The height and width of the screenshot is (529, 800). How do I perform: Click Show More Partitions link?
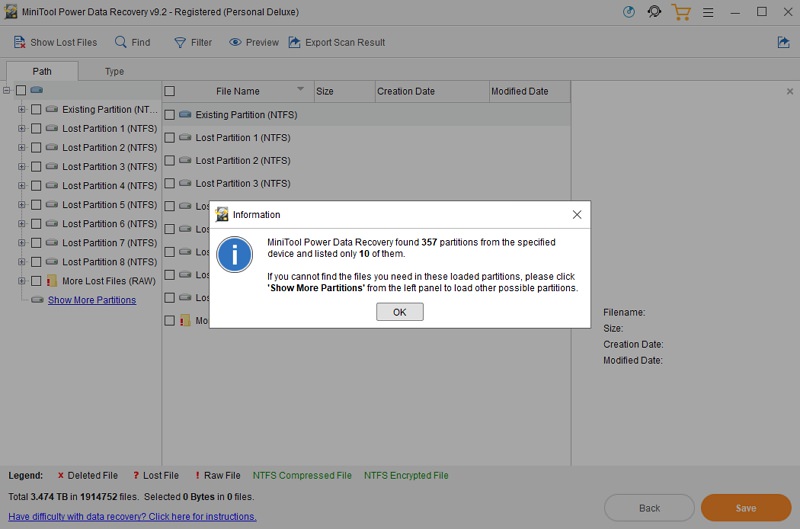click(92, 300)
